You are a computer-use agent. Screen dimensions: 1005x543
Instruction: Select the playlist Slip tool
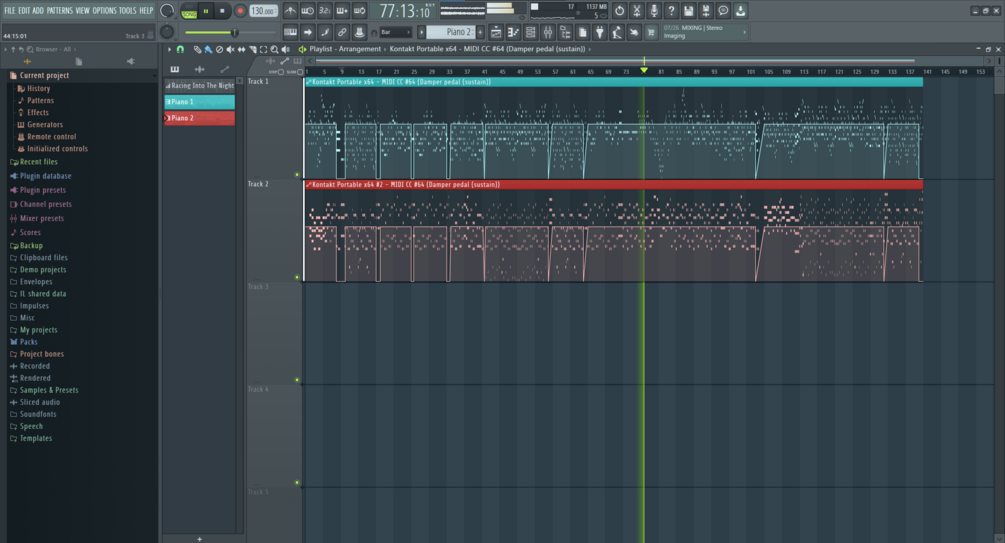[x=242, y=49]
